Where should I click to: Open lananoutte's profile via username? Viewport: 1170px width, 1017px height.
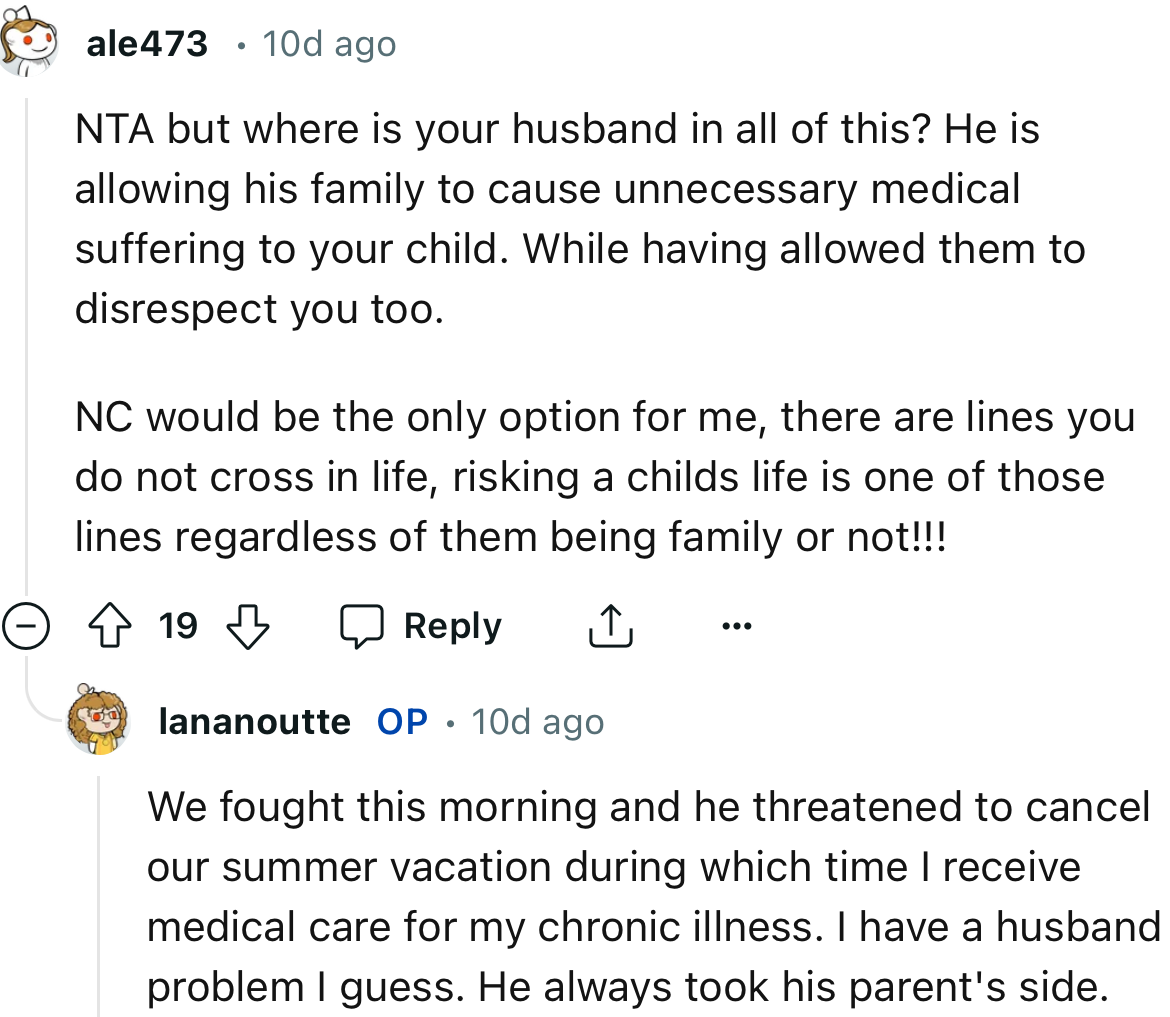coord(255,720)
